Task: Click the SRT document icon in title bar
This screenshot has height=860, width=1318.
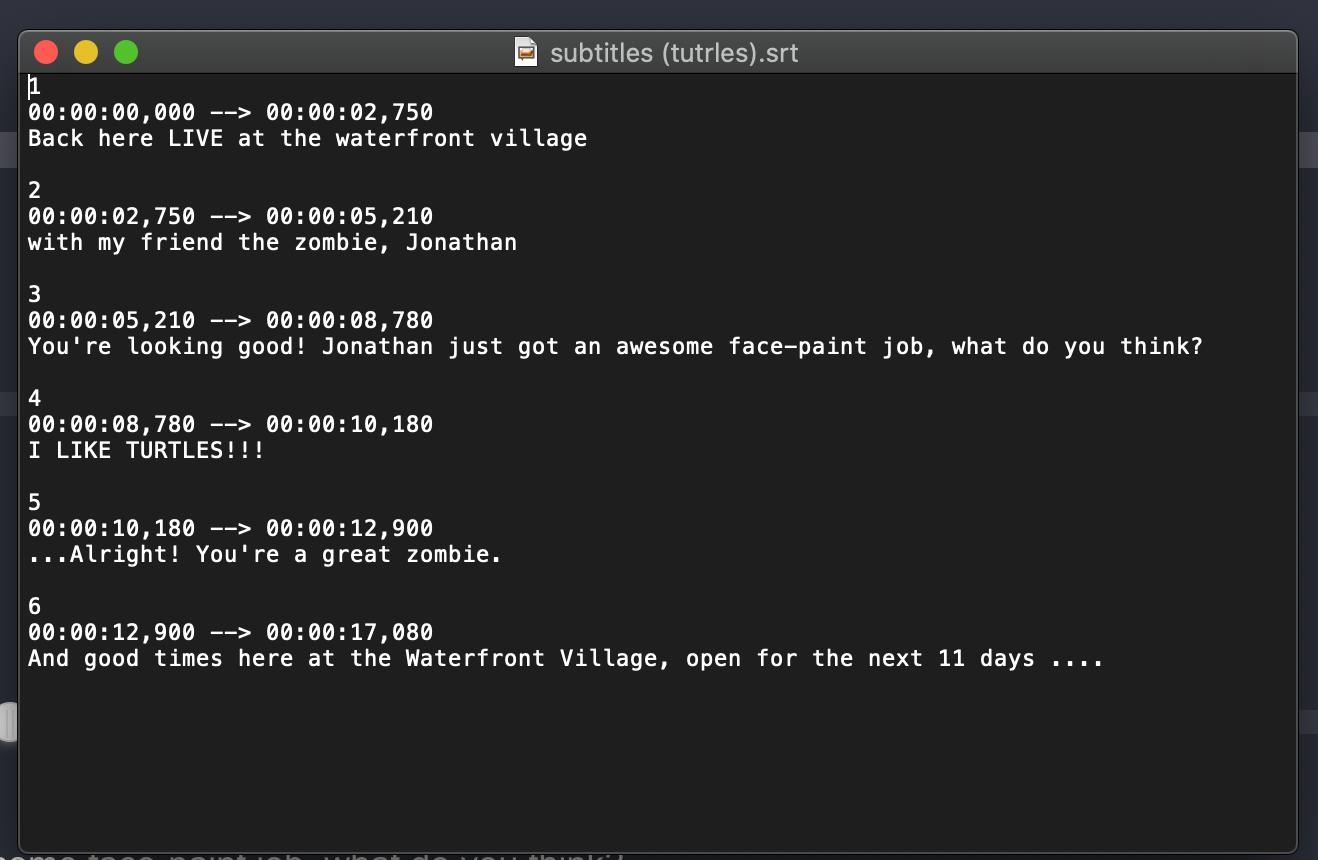Action: (x=526, y=52)
